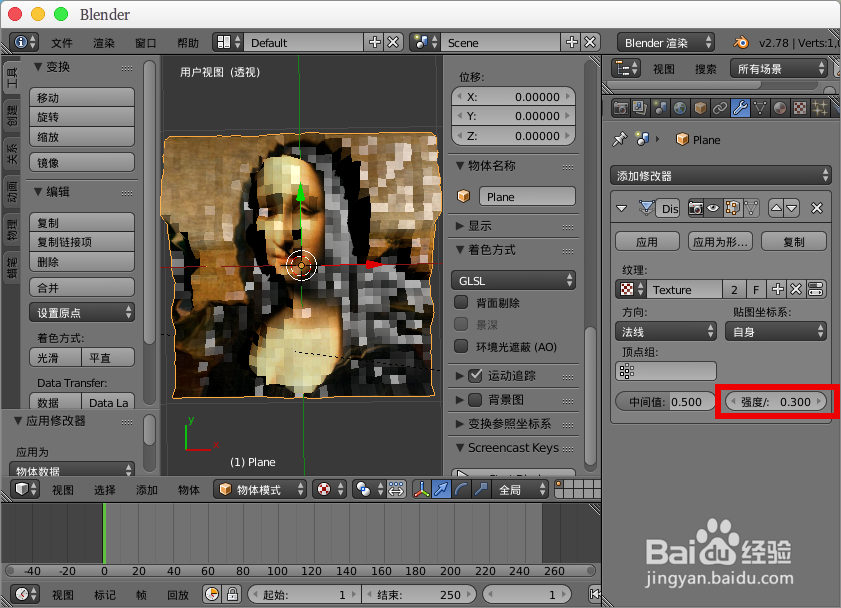Open the GLSL shading dropdown
The image size is (841, 608).
point(513,280)
